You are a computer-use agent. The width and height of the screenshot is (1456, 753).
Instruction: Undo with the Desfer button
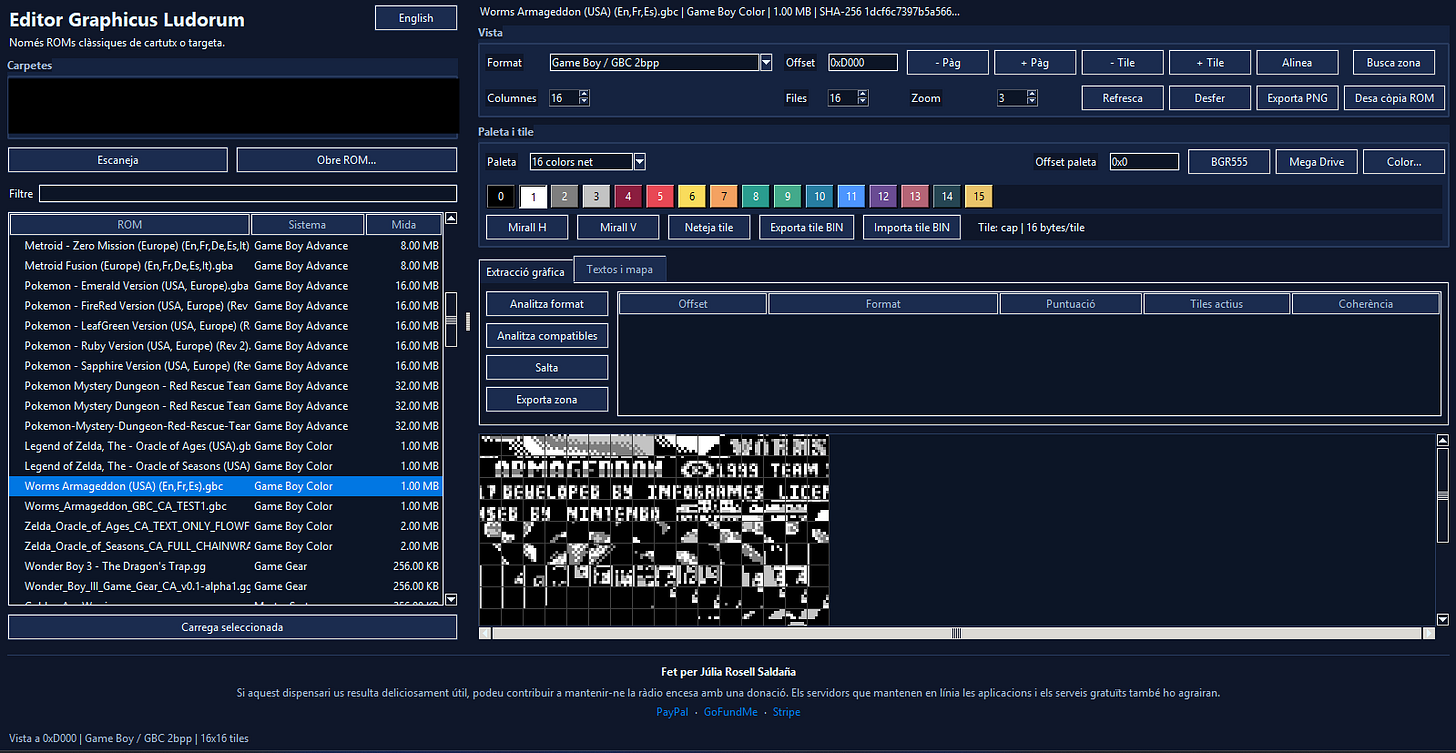pyautogui.click(x=1210, y=98)
